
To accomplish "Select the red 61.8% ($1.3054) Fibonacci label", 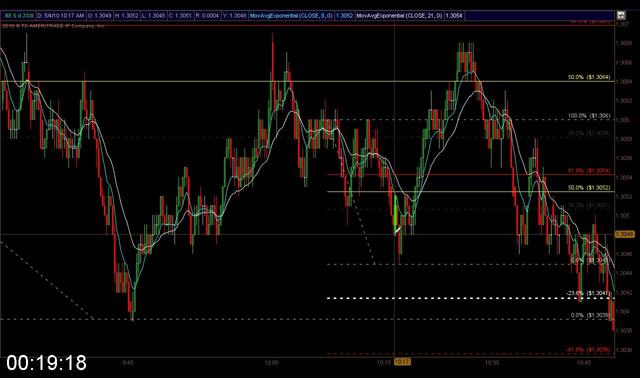I will click(589, 171).
